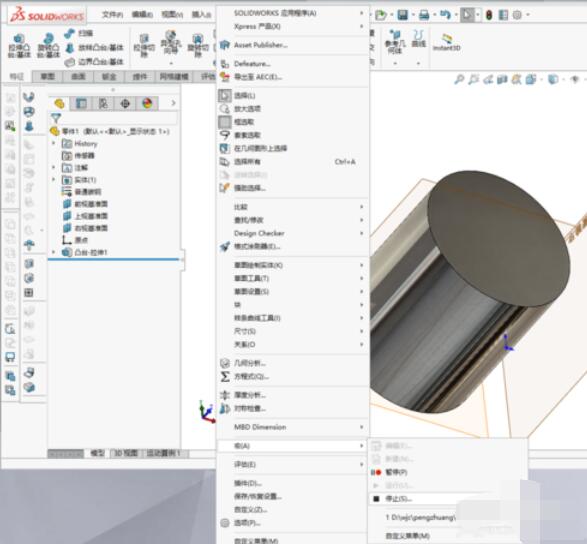Switch to the Sheet Metal (钣金) ribbon tab

(x=109, y=77)
